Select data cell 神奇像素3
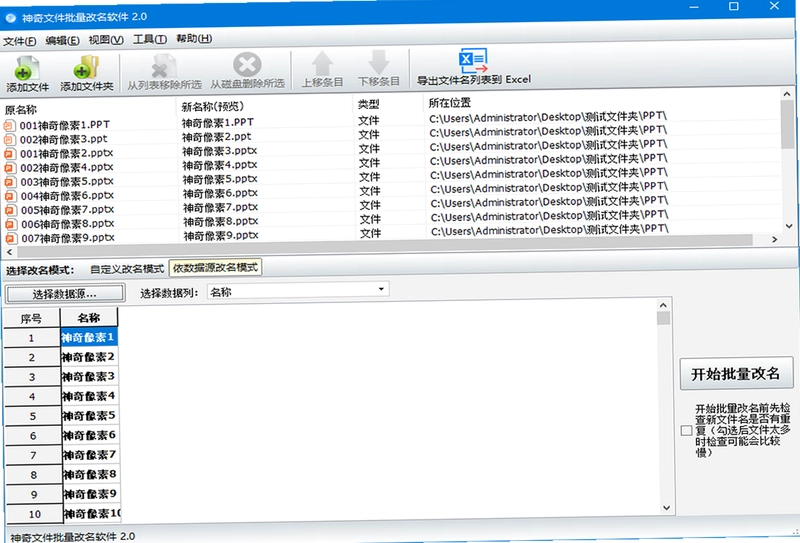The height and width of the screenshot is (543, 800). 90,377
